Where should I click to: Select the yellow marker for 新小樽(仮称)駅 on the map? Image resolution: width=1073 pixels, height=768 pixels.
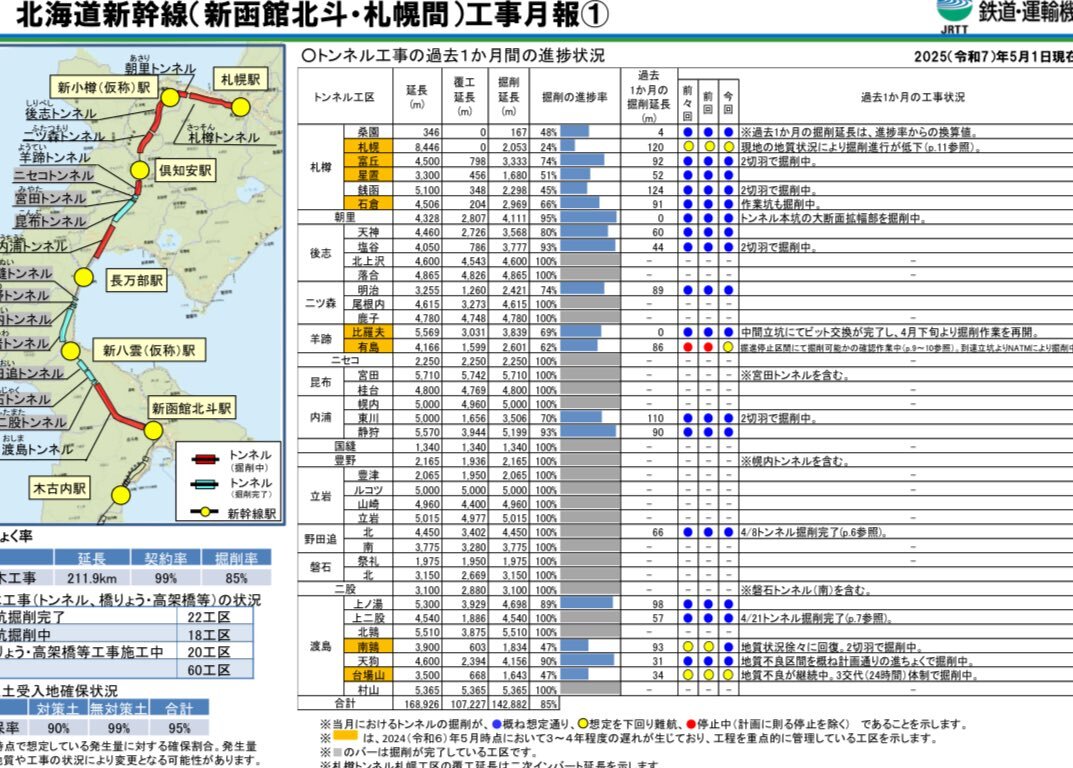[x=170, y=97]
